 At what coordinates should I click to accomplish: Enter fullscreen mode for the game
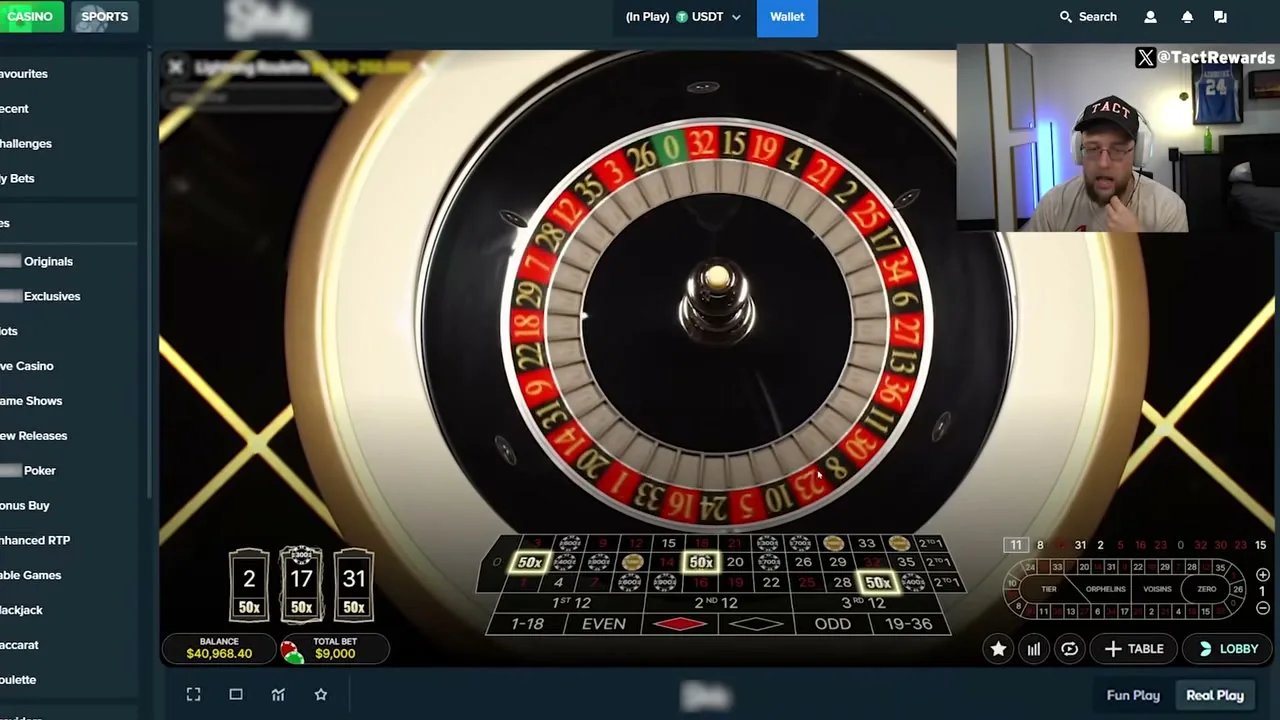(x=194, y=694)
